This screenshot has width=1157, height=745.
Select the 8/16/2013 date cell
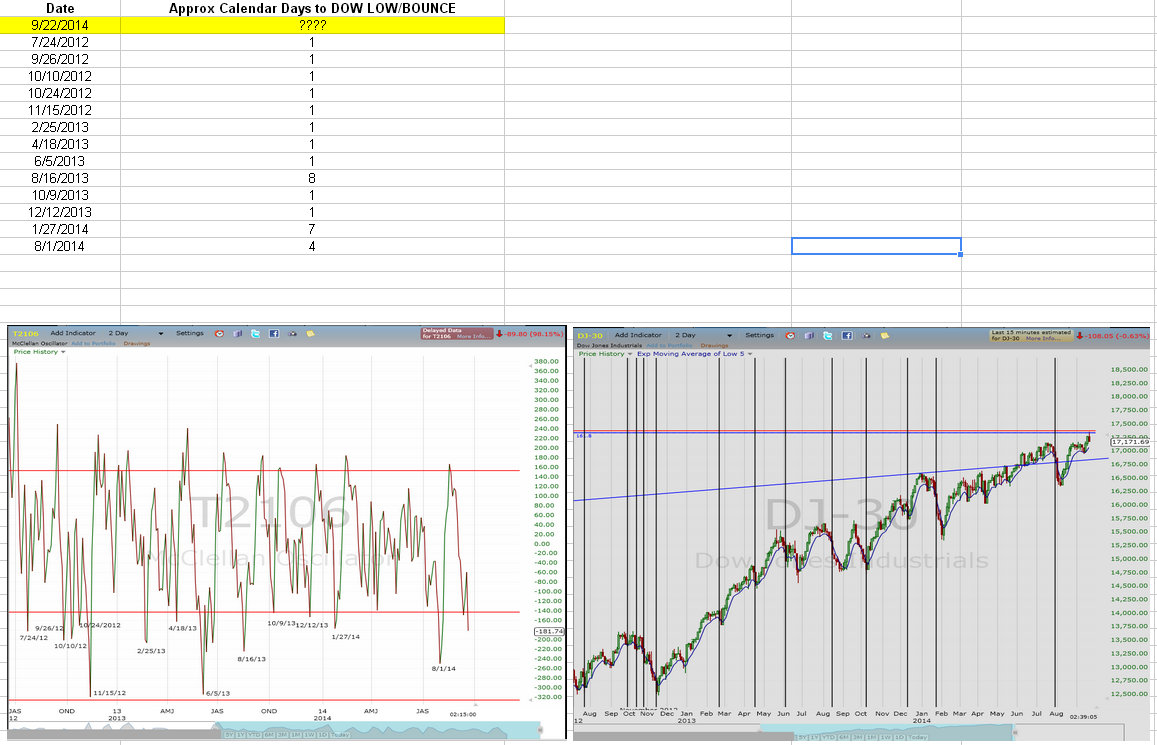tap(60, 178)
